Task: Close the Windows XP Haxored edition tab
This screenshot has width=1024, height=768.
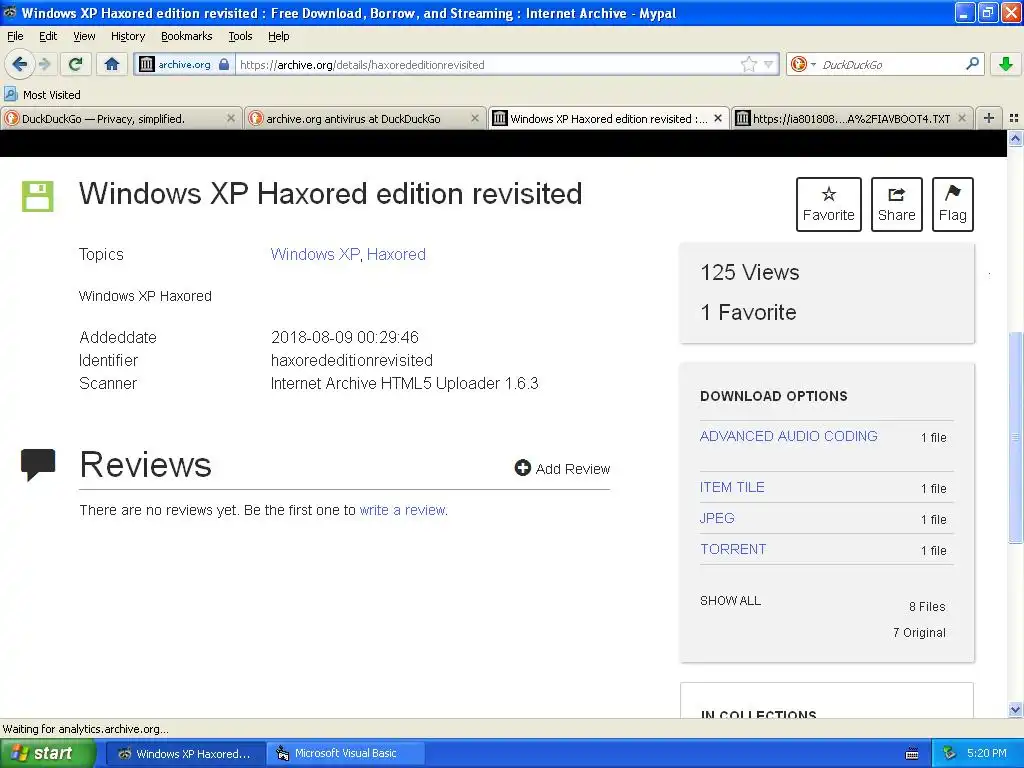Action: [x=718, y=118]
